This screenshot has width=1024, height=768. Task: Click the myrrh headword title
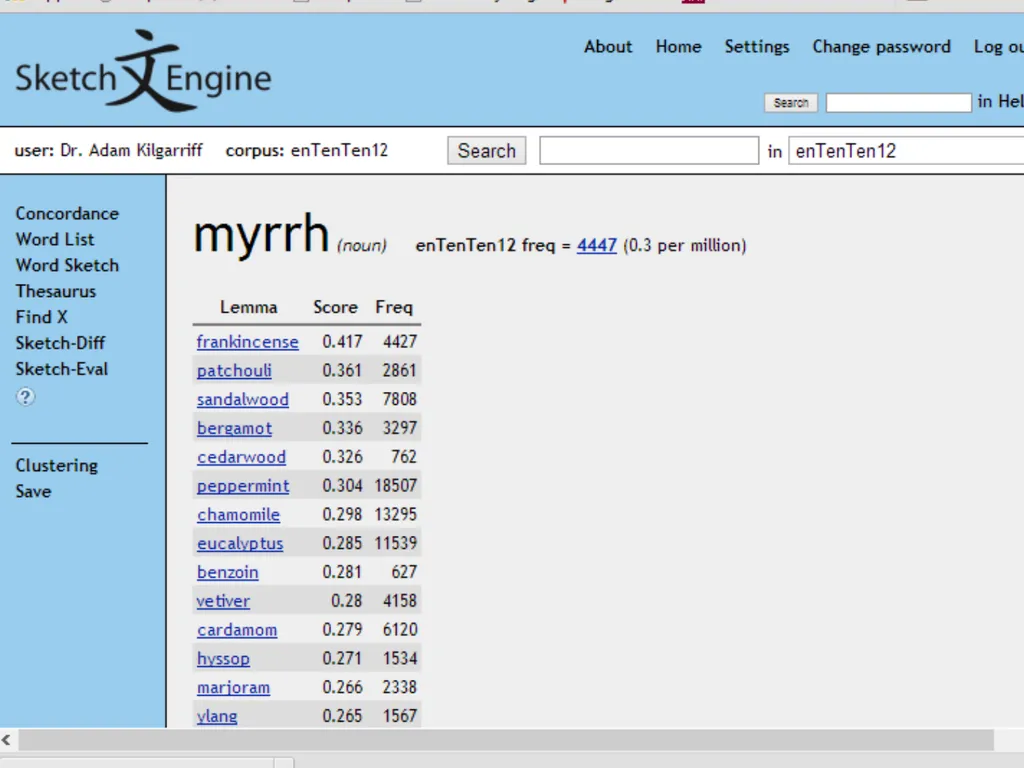point(261,234)
